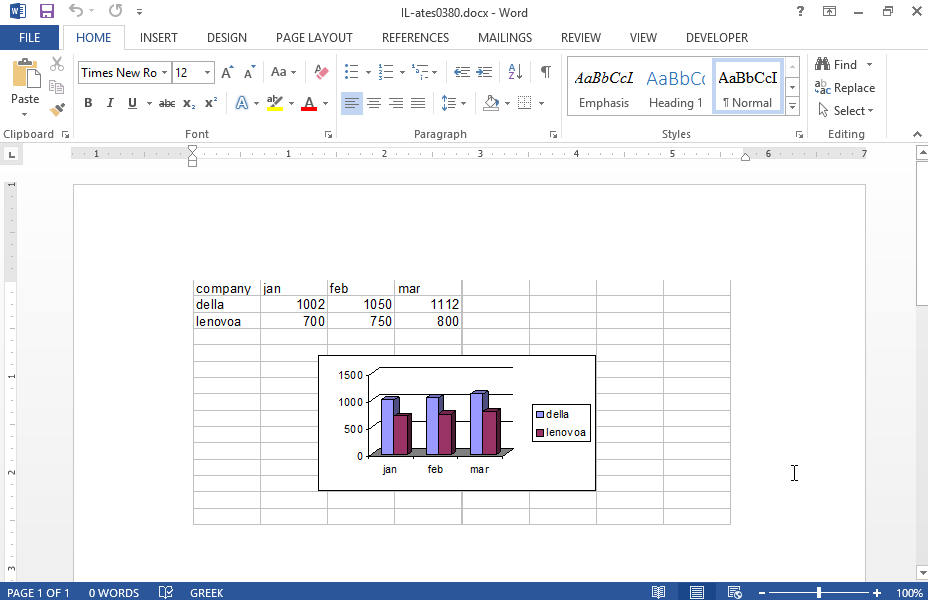Switch to Web Layout view
The image size is (928, 600).
point(734,592)
